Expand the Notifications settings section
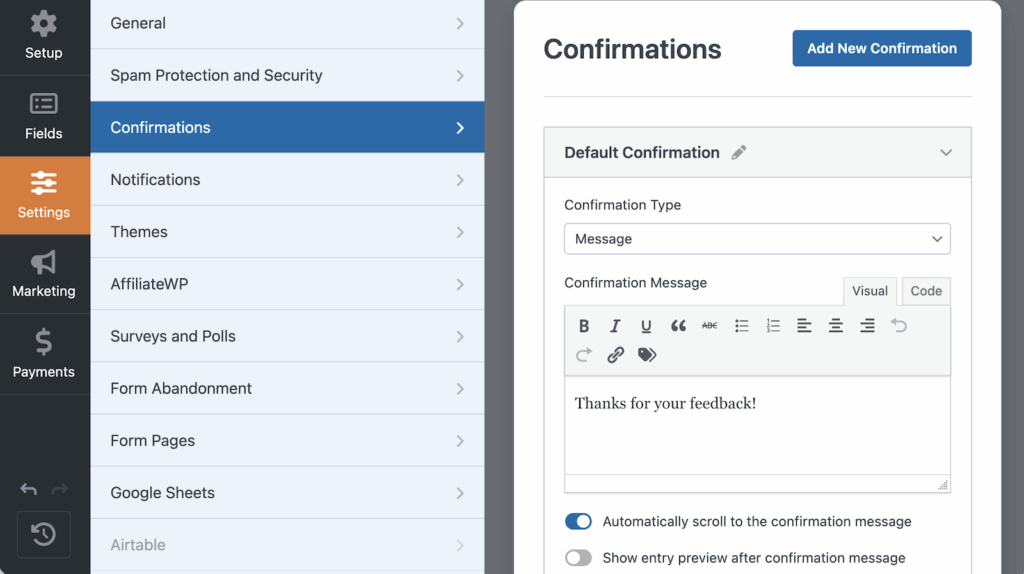The height and width of the screenshot is (574, 1024). pos(287,180)
